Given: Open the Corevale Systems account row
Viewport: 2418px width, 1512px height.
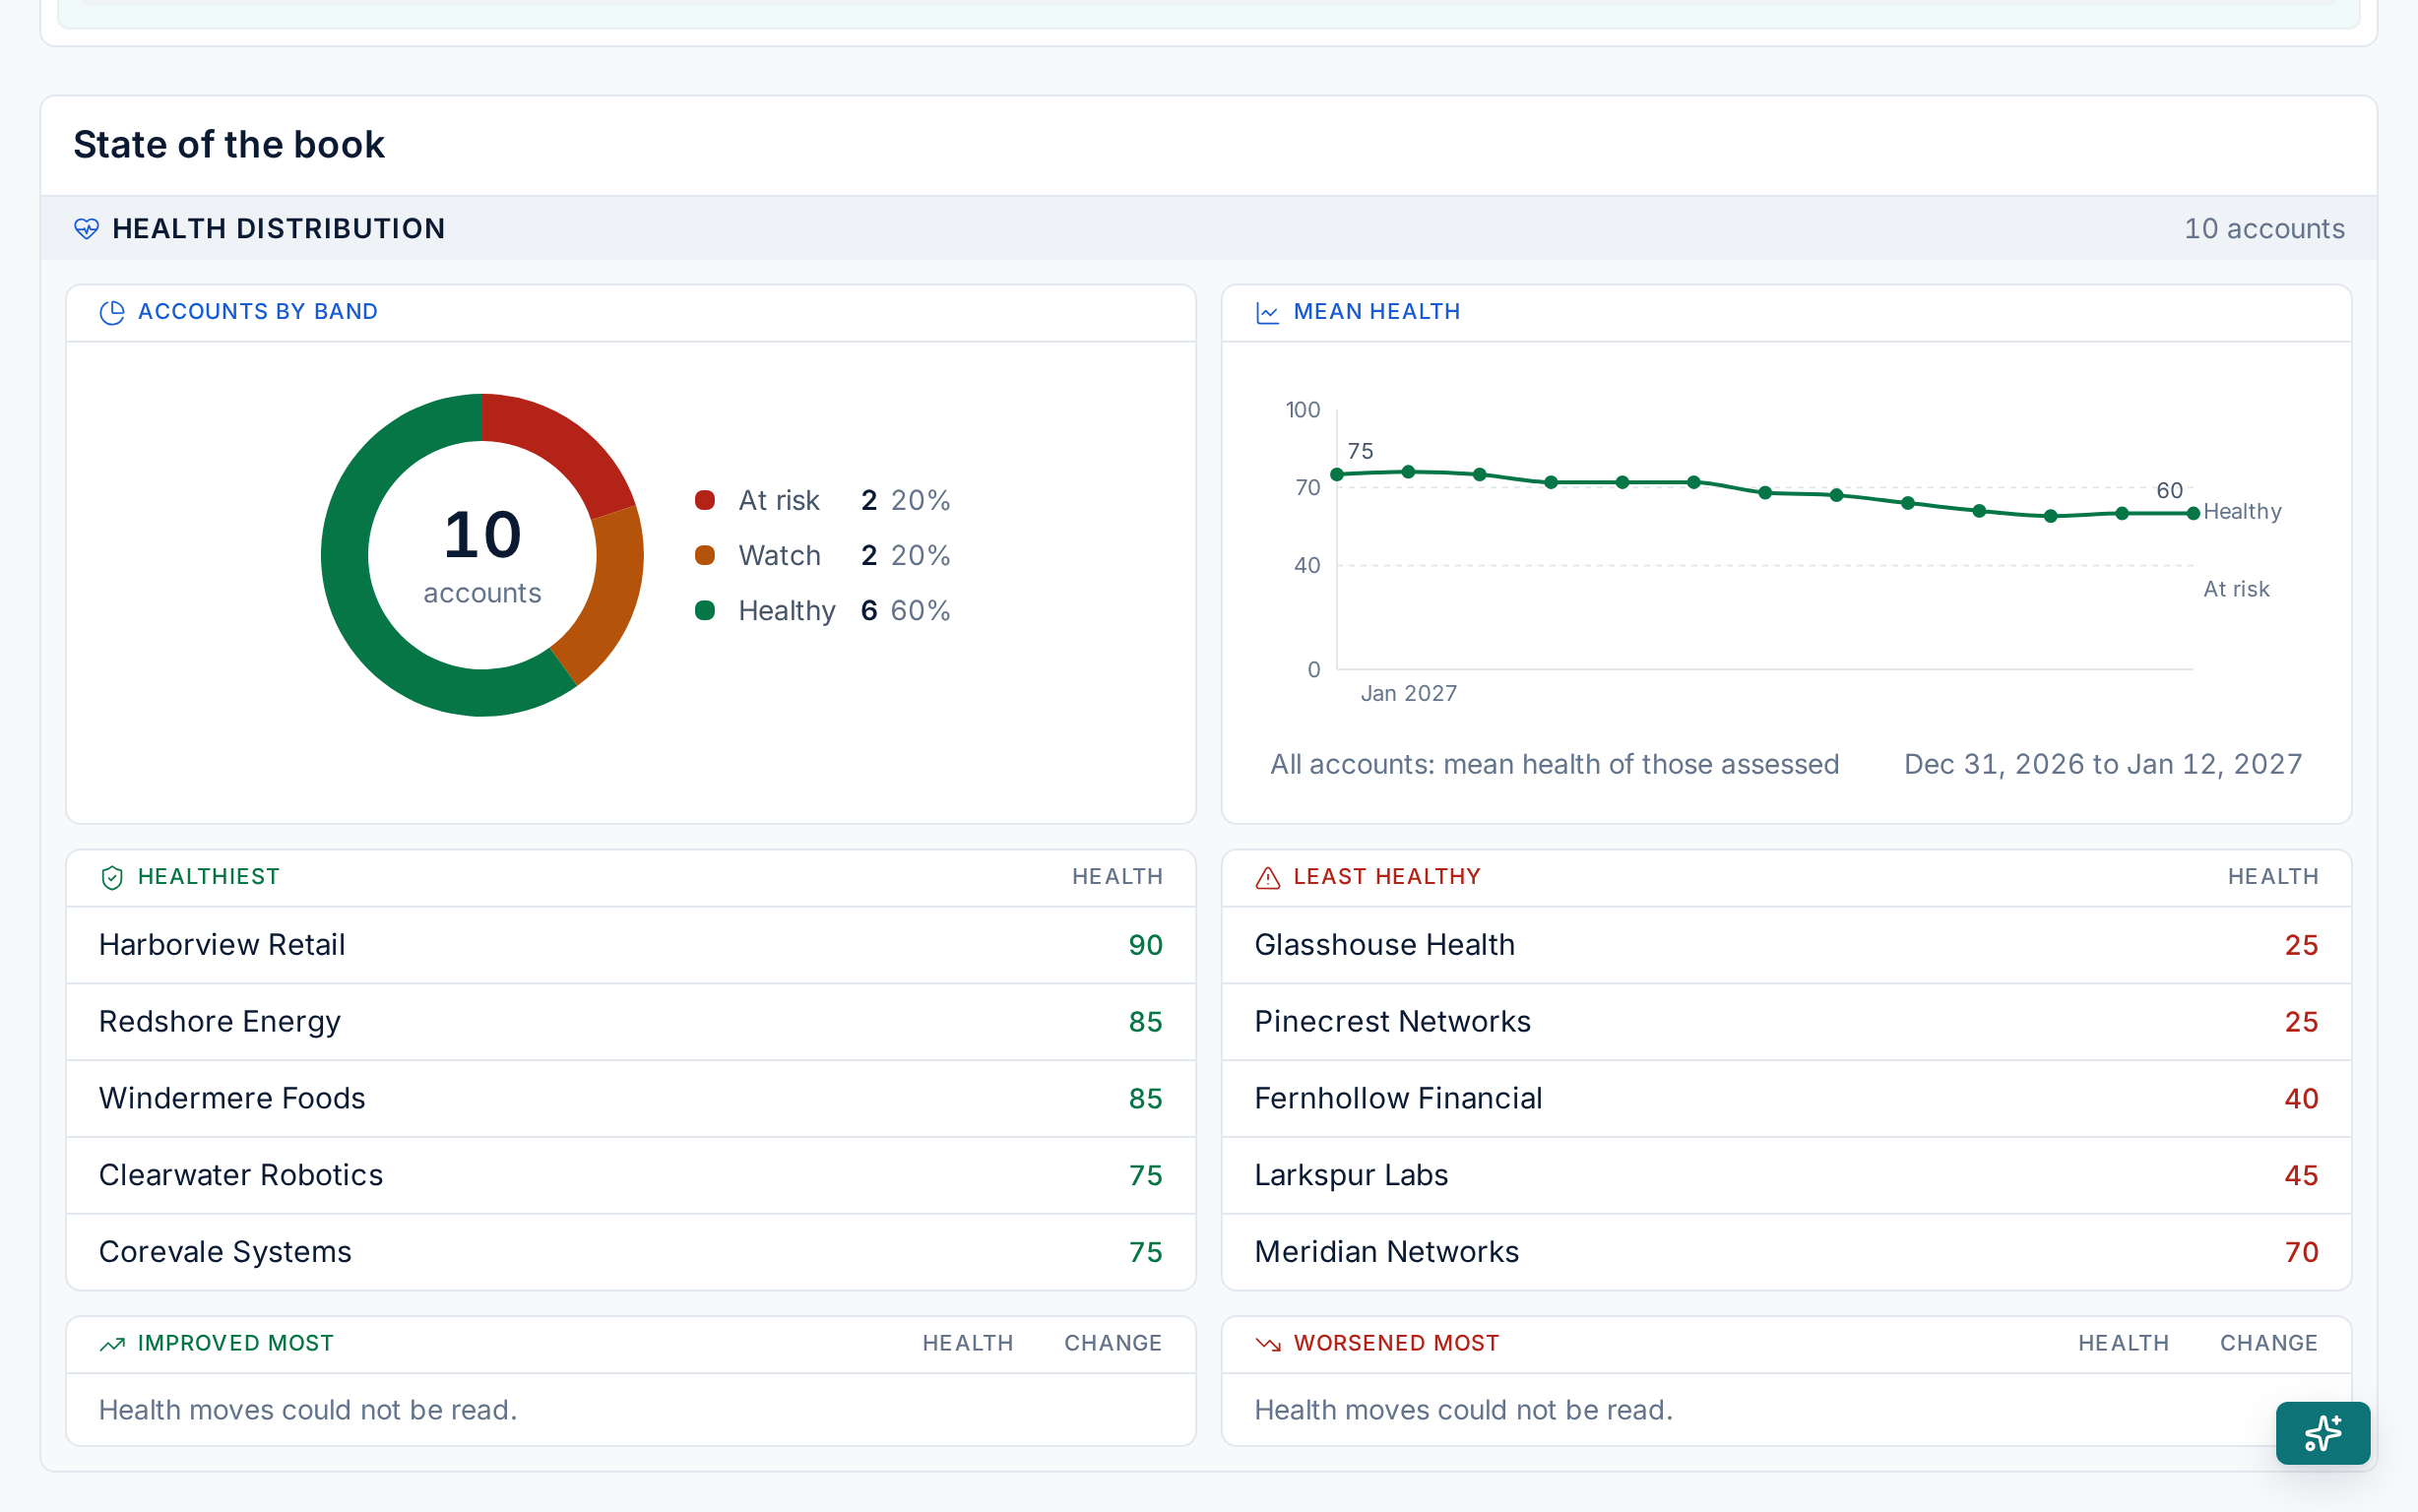Looking at the screenshot, I should pos(630,1252).
